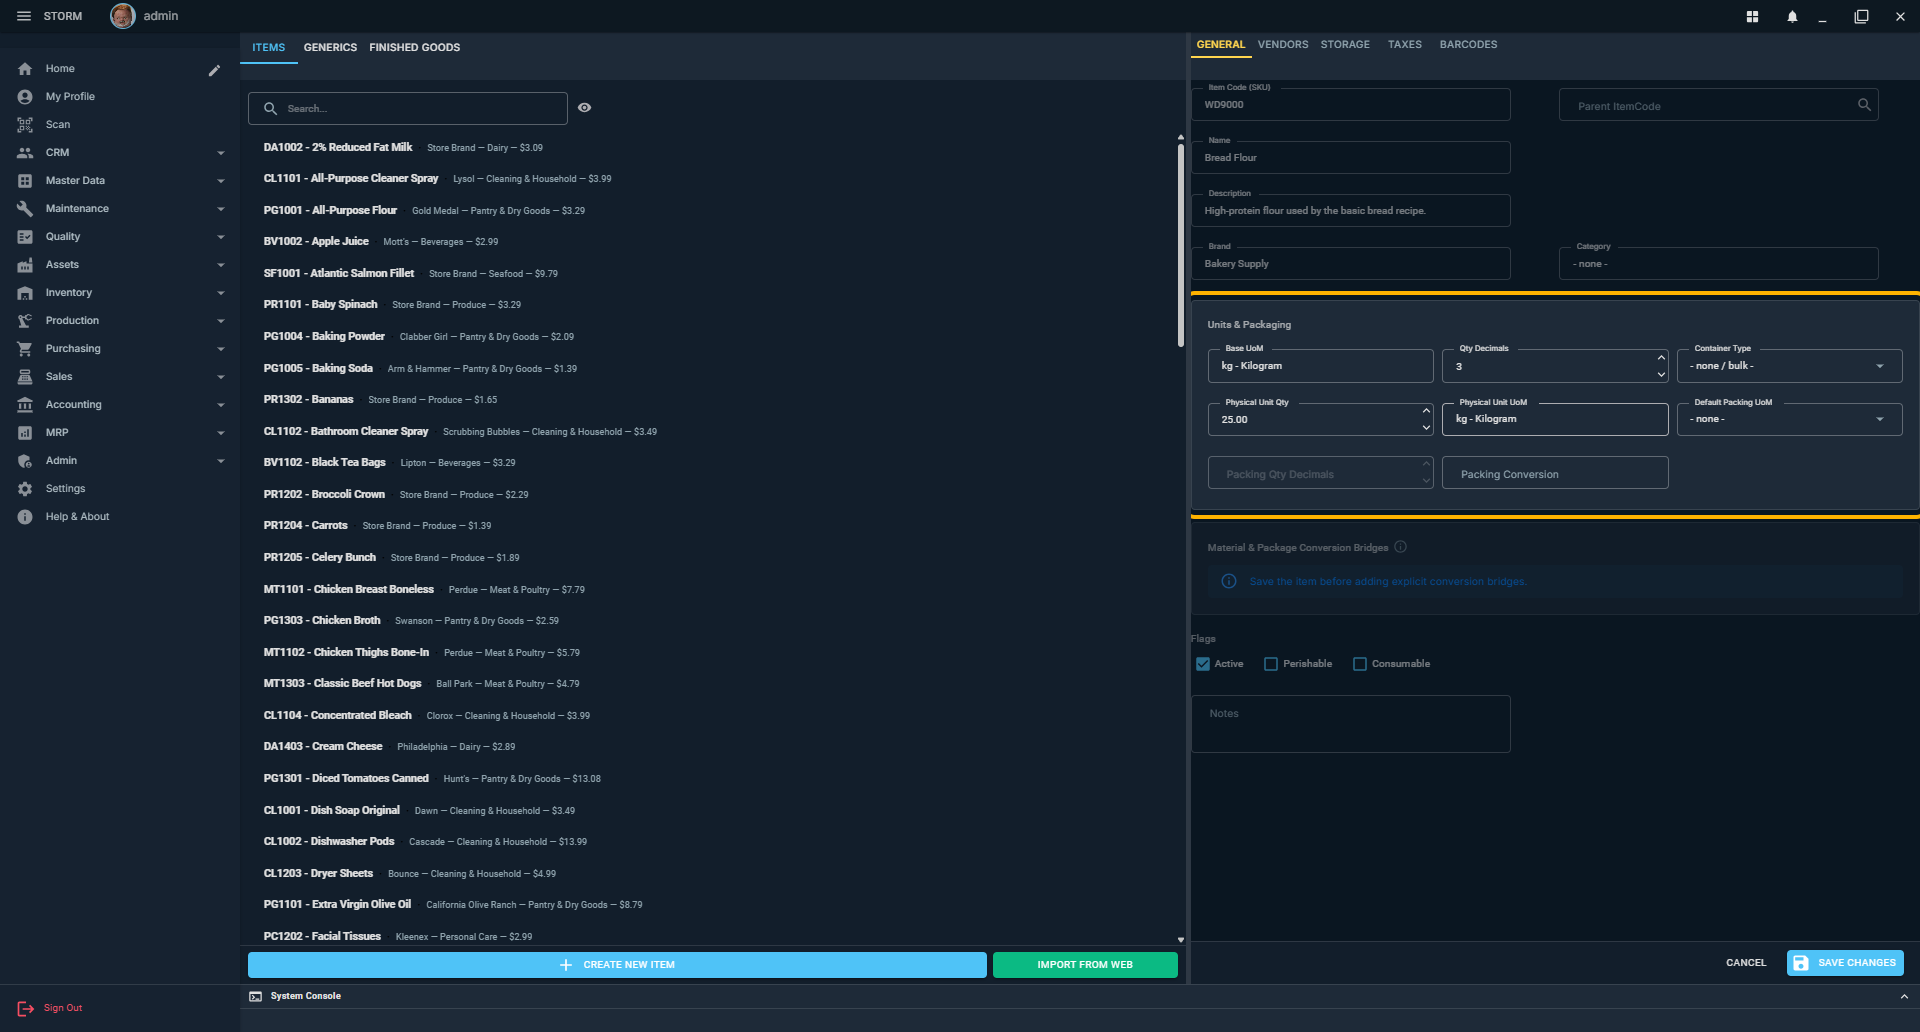Click the Scan icon in sidebar
Screen dimensions: 1920x1032
[25, 125]
